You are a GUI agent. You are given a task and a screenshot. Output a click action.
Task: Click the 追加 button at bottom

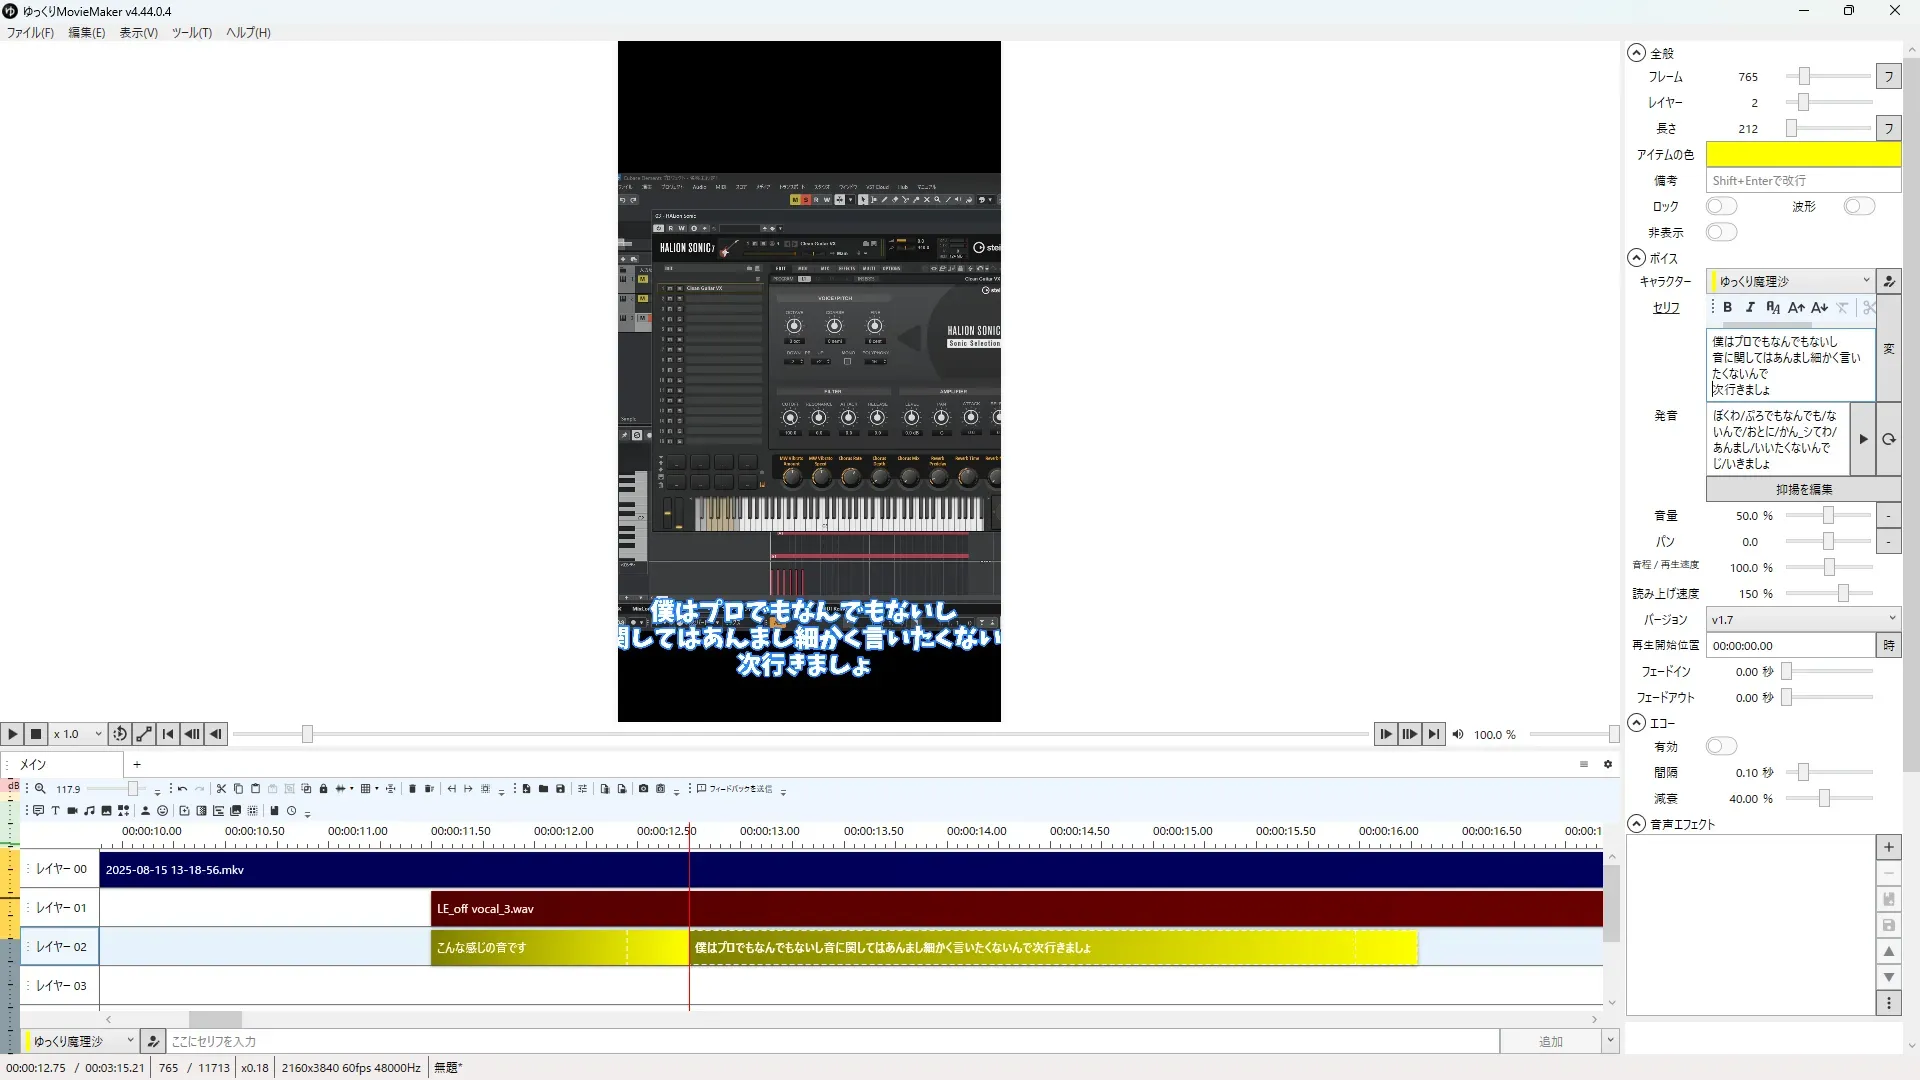(x=1550, y=1042)
